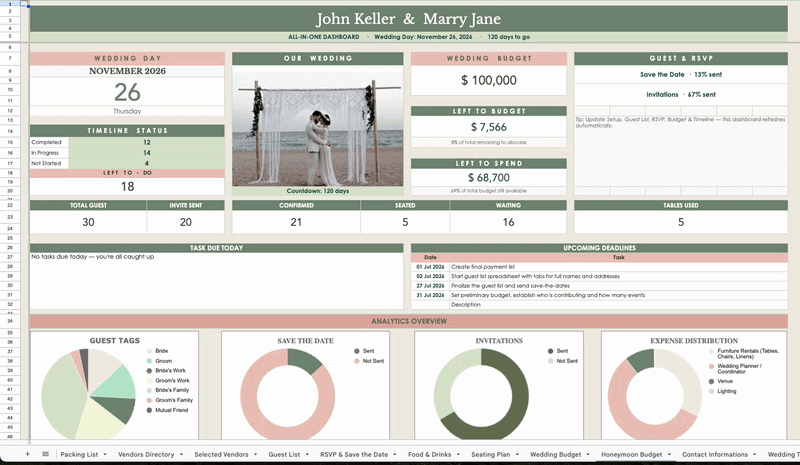Switch to the Honeymoon Budget tab
This screenshot has height=465, width=800.
tap(631, 454)
